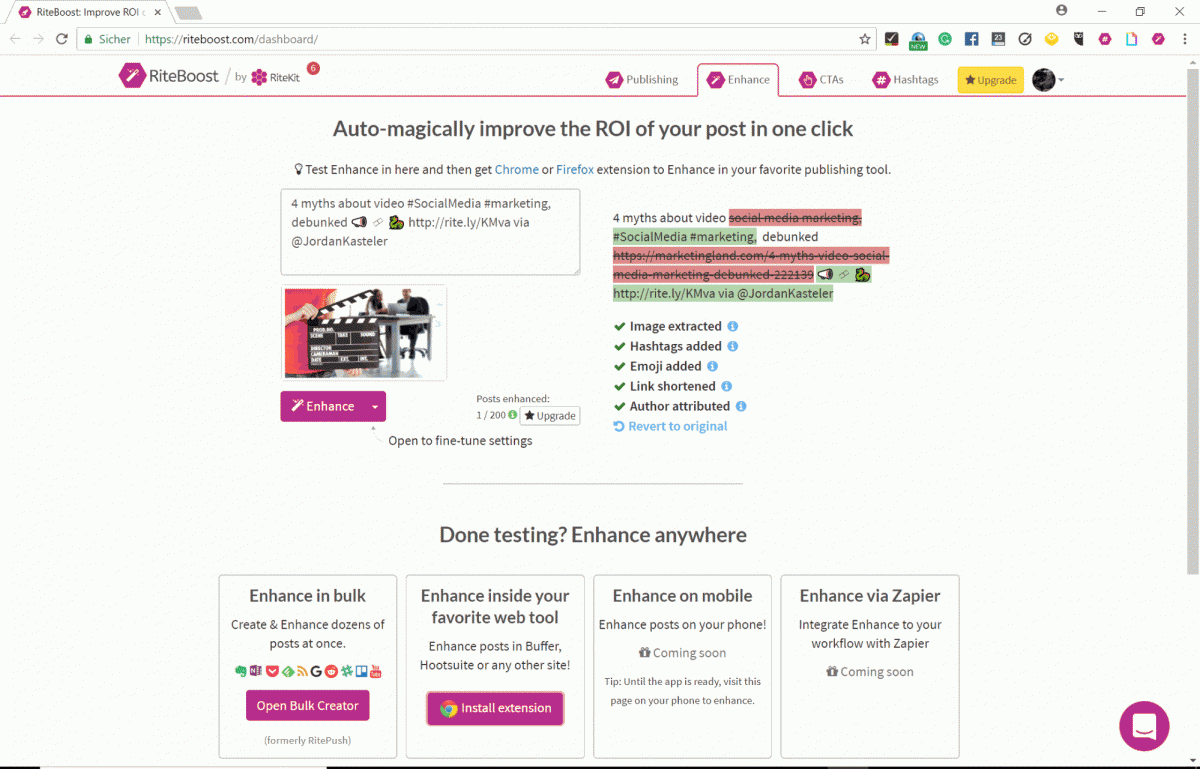Click the Facebook extension icon in toolbar
Screen dimensions: 1200x769
point(971,39)
